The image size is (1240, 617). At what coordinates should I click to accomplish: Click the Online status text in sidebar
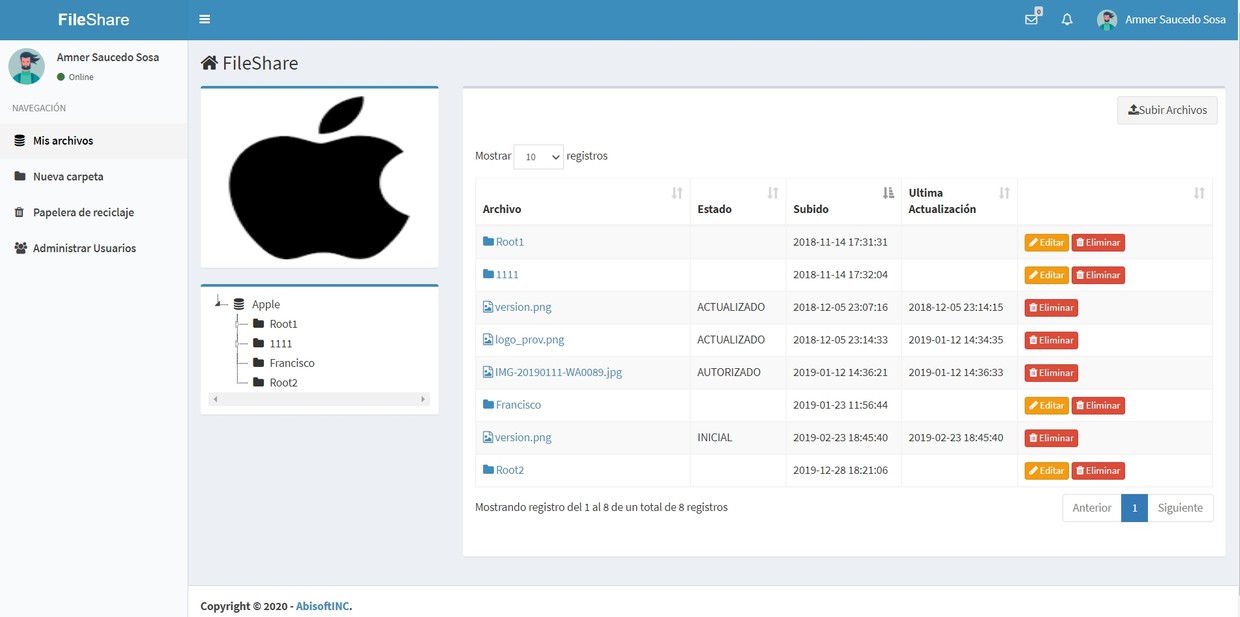click(x=81, y=77)
